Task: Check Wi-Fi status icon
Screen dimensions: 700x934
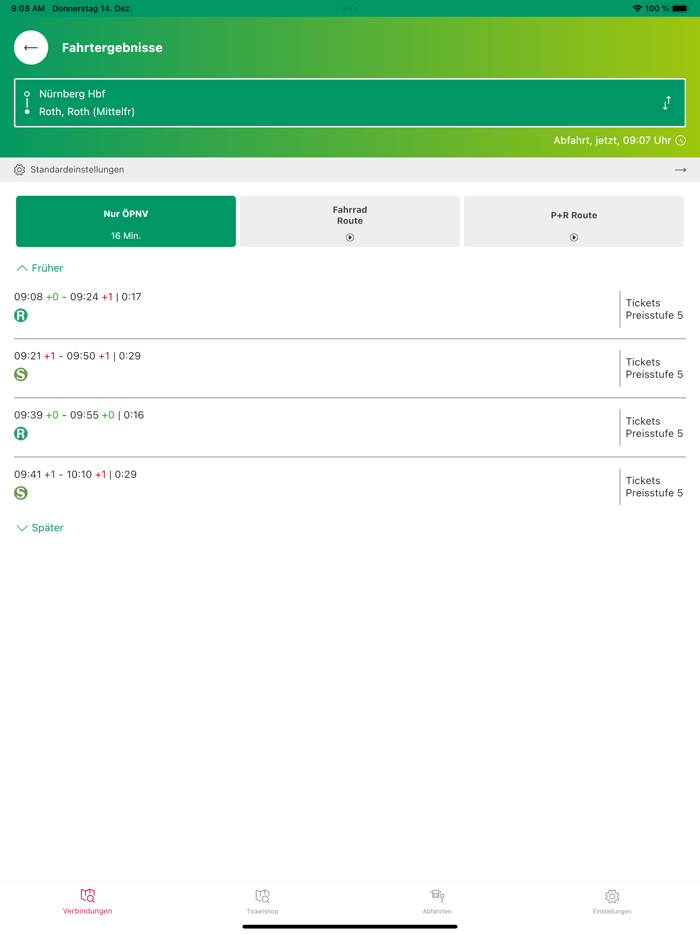Action: pyautogui.click(x=637, y=8)
